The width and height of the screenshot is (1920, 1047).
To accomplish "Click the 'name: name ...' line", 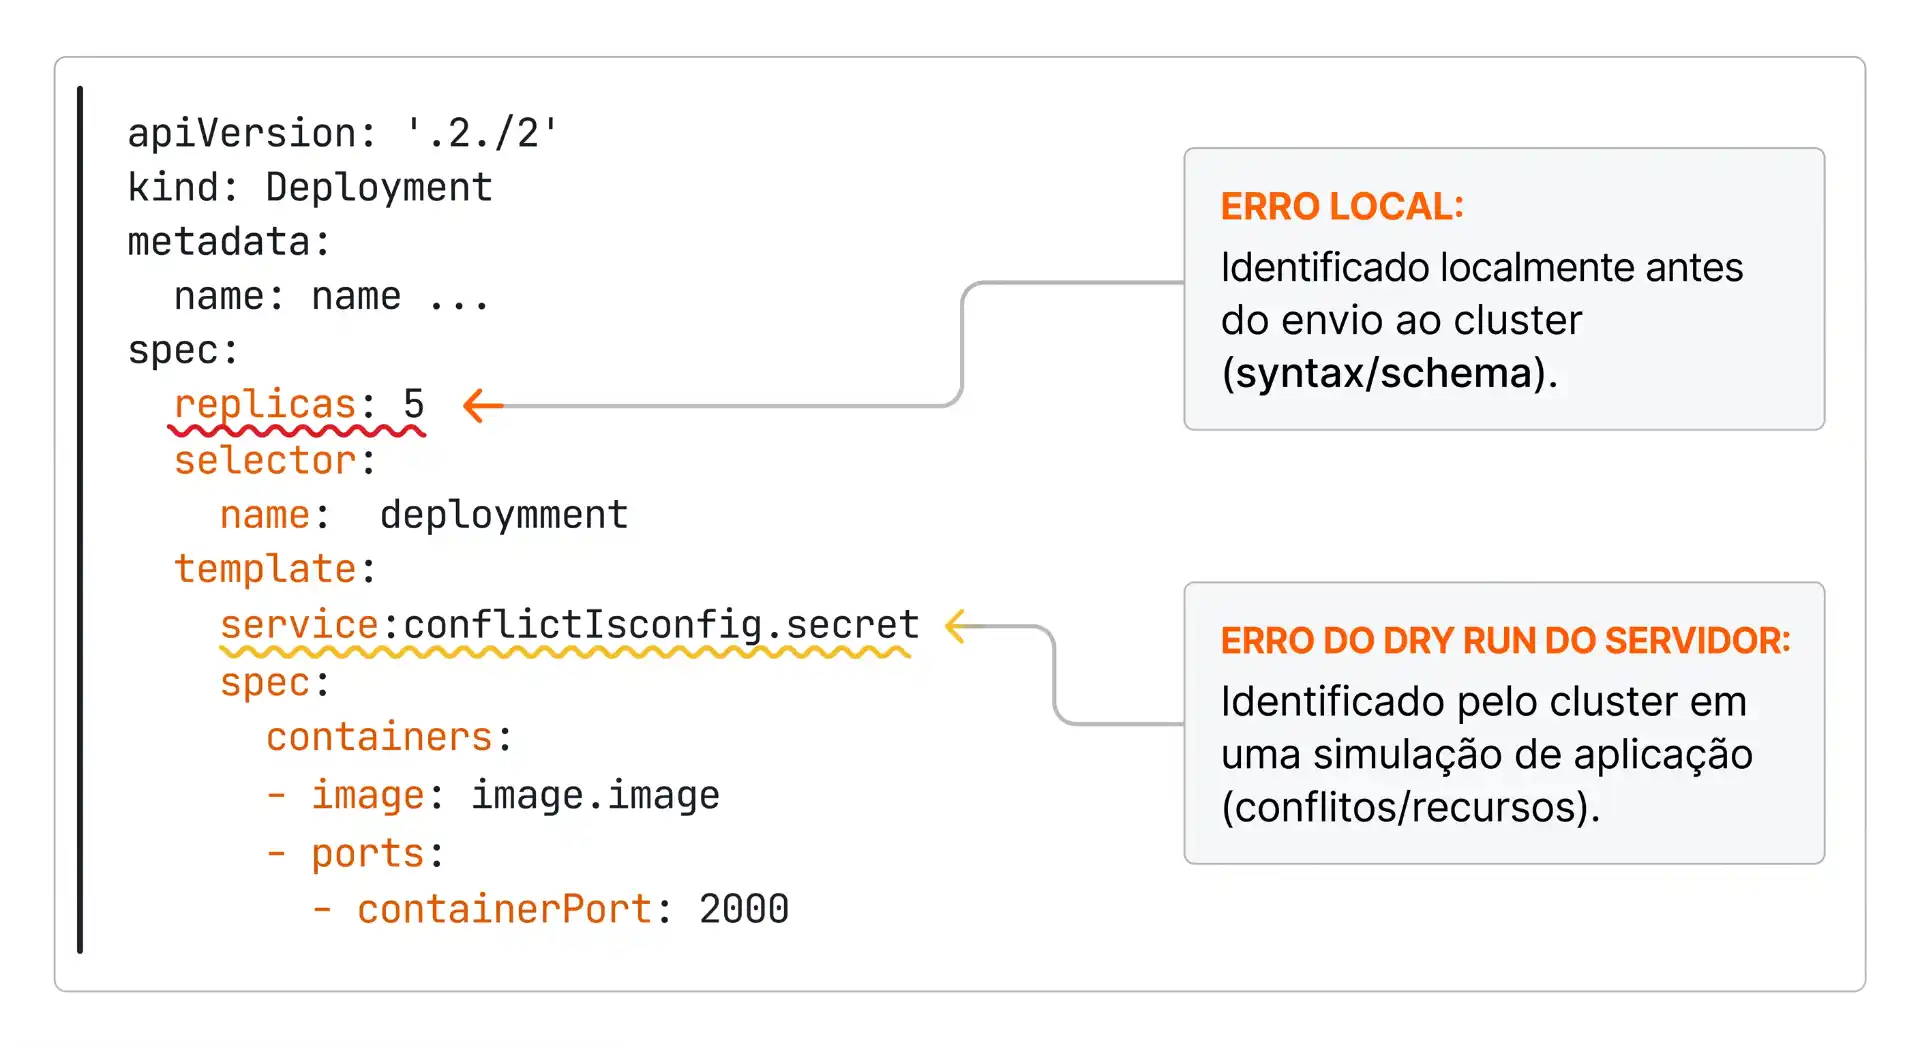I will (x=332, y=297).
